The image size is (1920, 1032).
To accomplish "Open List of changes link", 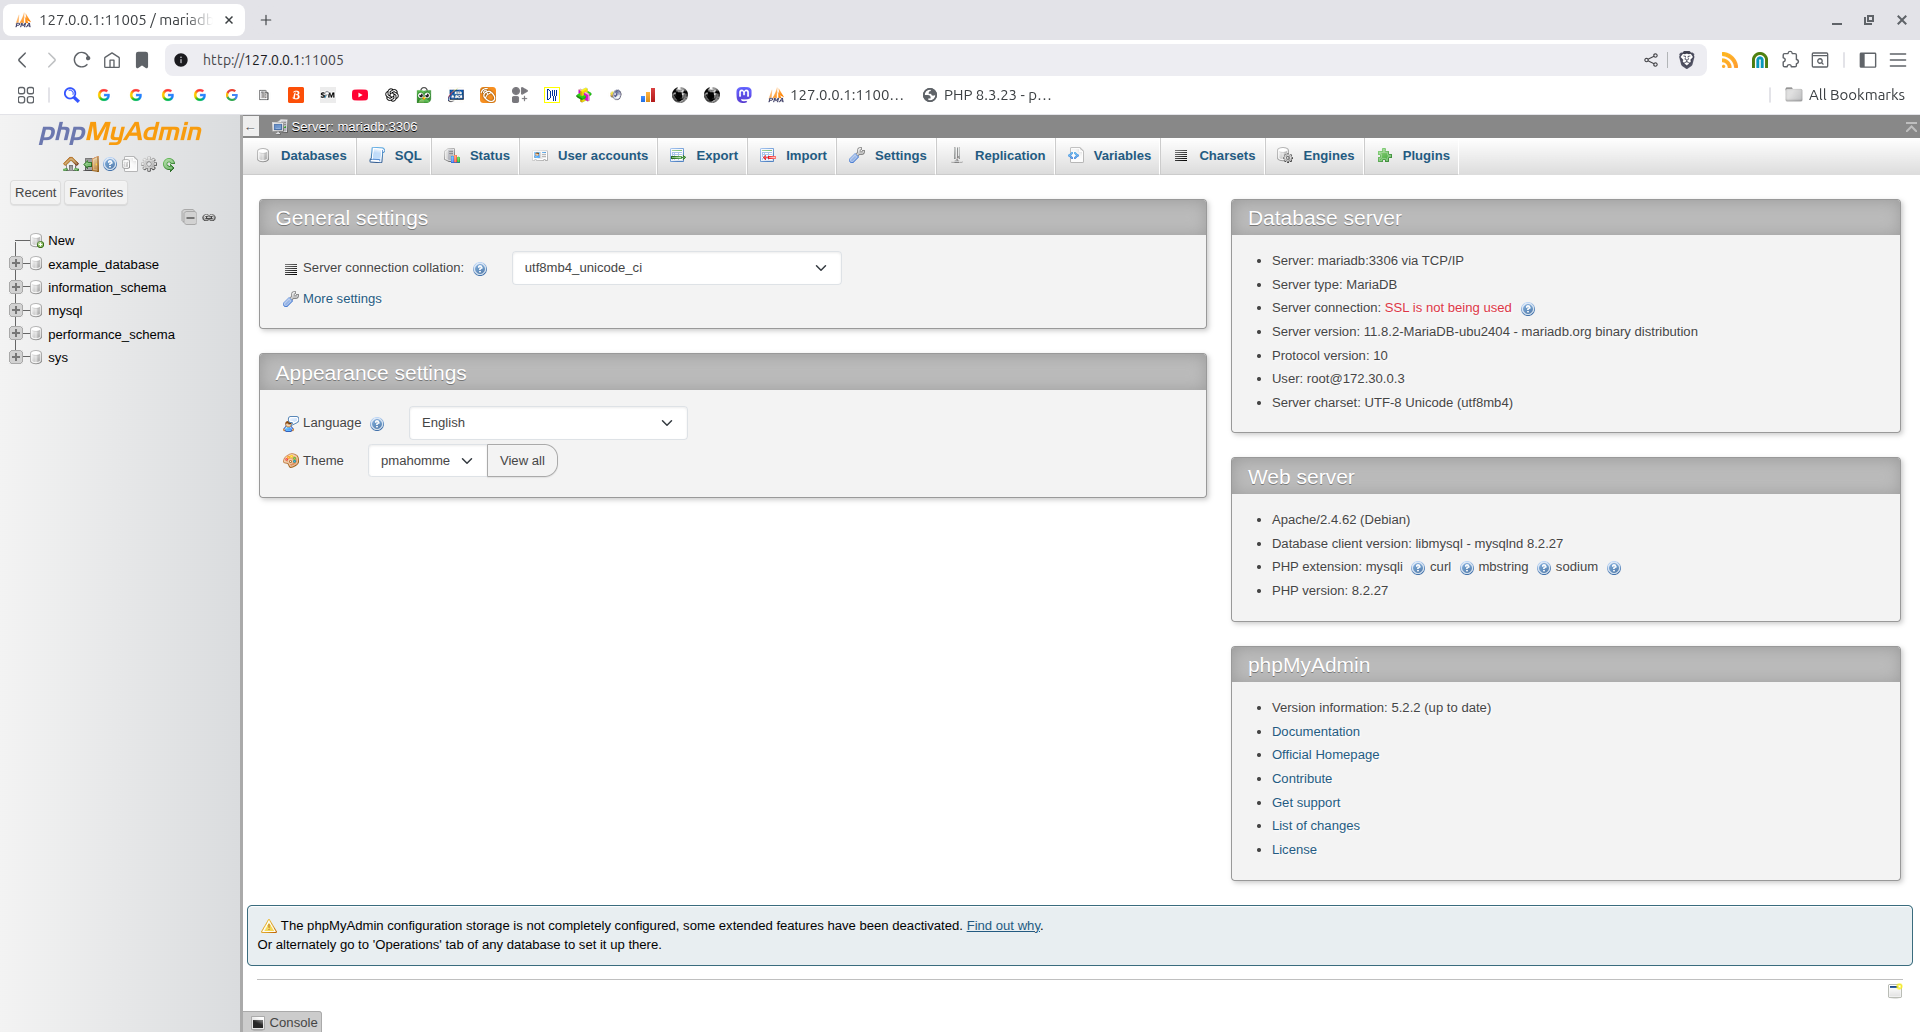I will (1316, 826).
